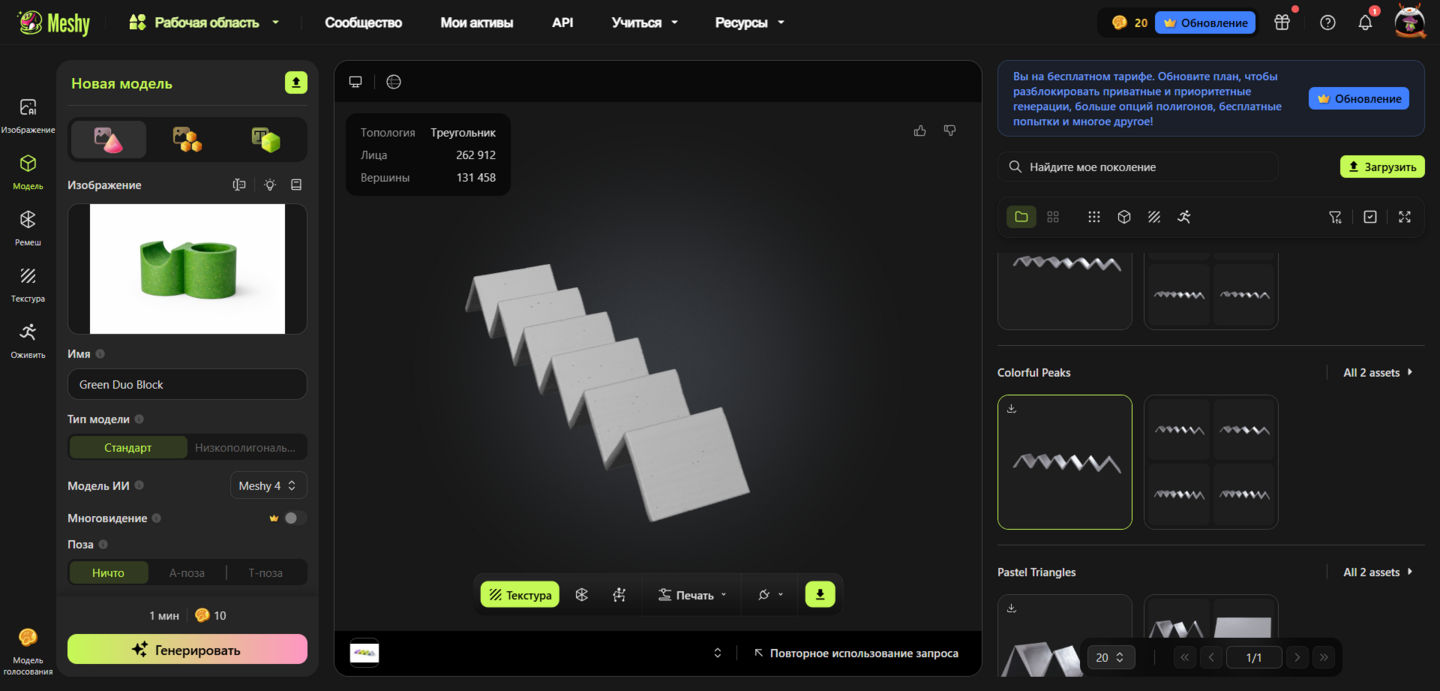The height and width of the screenshot is (691, 1440).
Task: Open the Печать dropdown in viewport toolbar
Action: click(692, 595)
